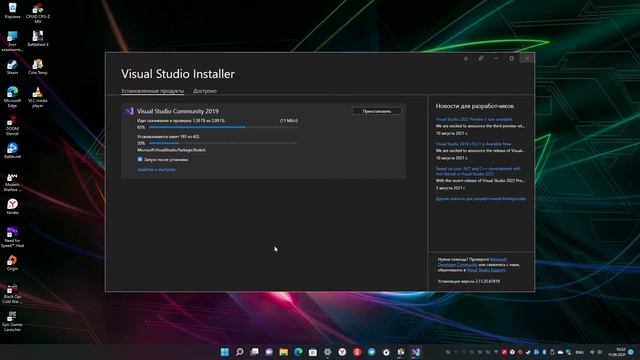This screenshot has height=360, width=640.
Task: Open more Microsoft developer news link
Action: pos(481,199)
